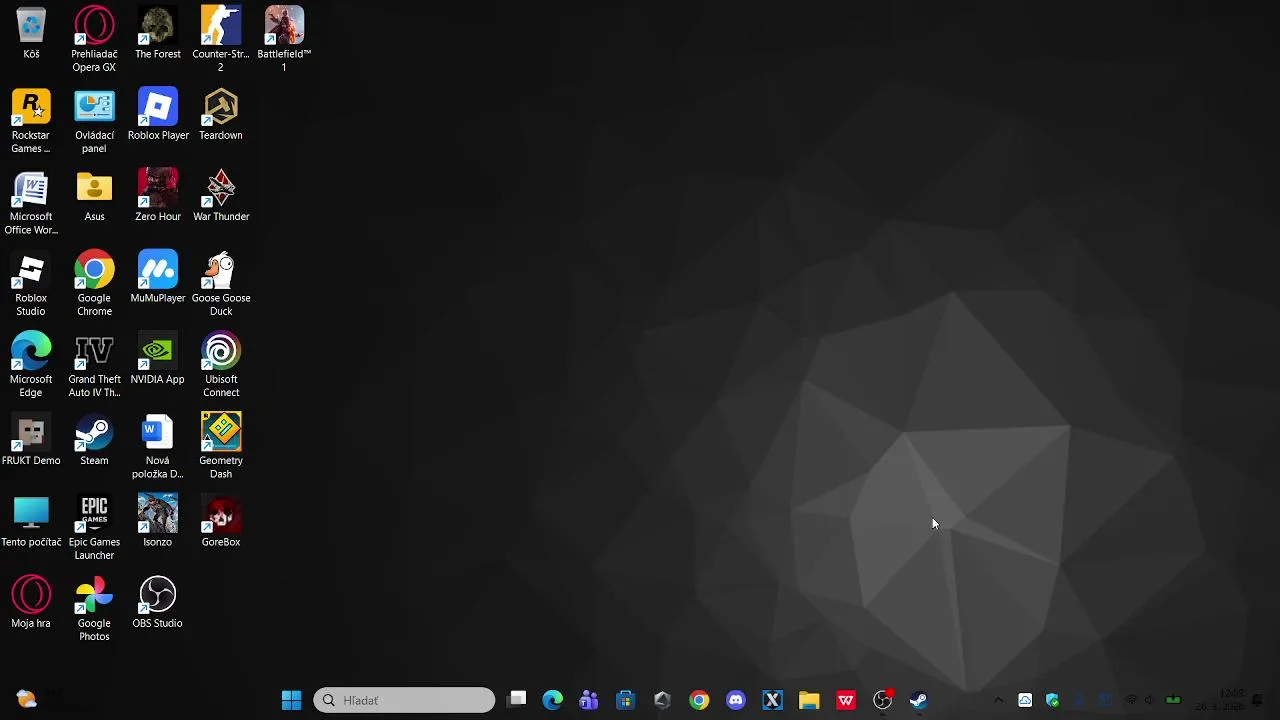
Task: Select the OBS Studio desktop shortcut
Action: pos(158,603)
